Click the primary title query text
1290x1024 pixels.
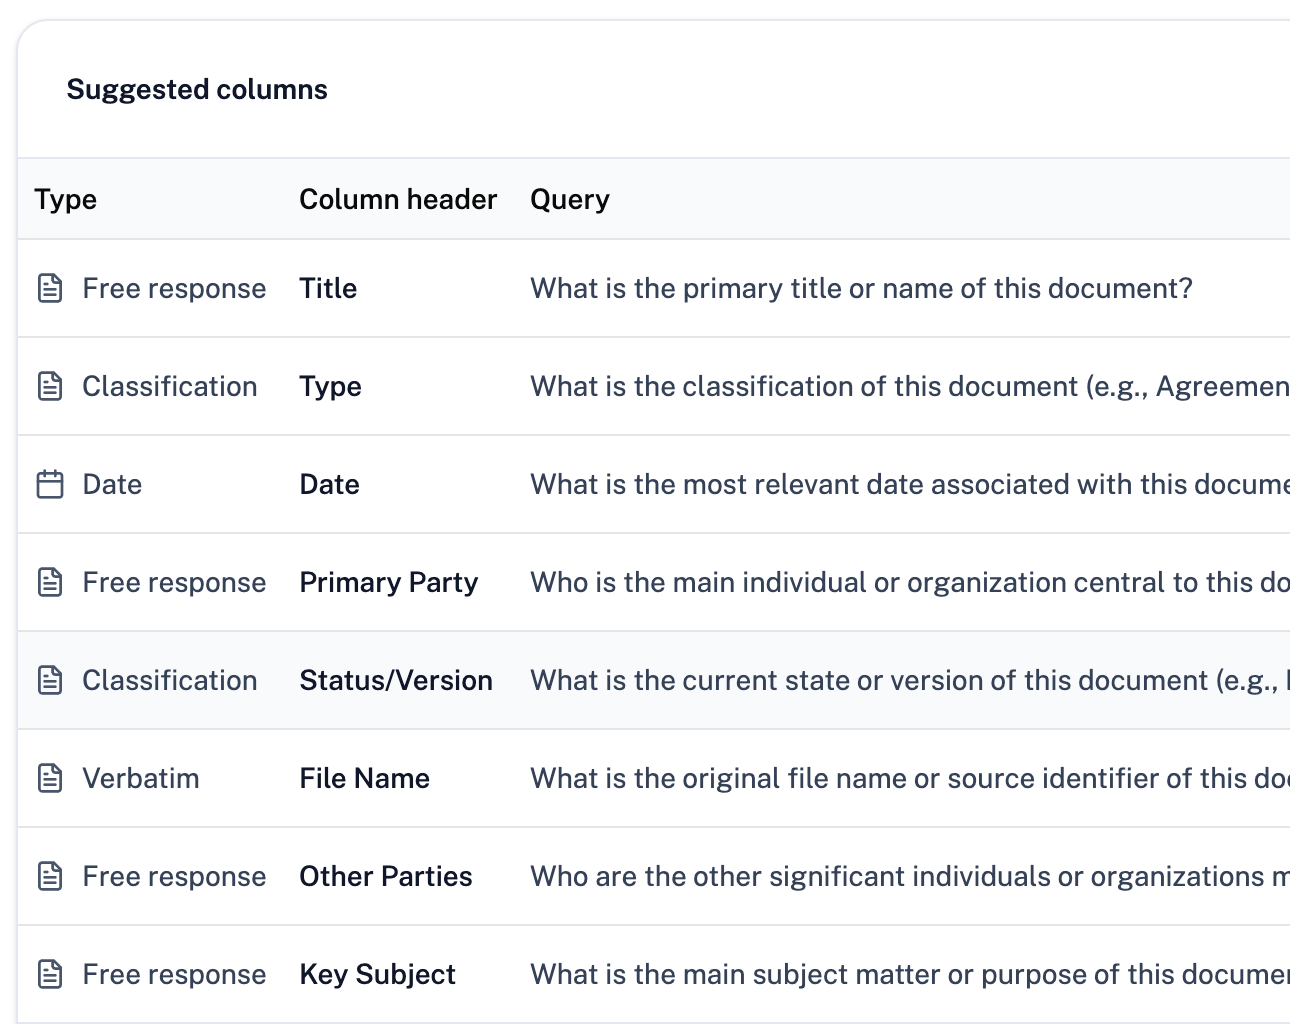861,288
